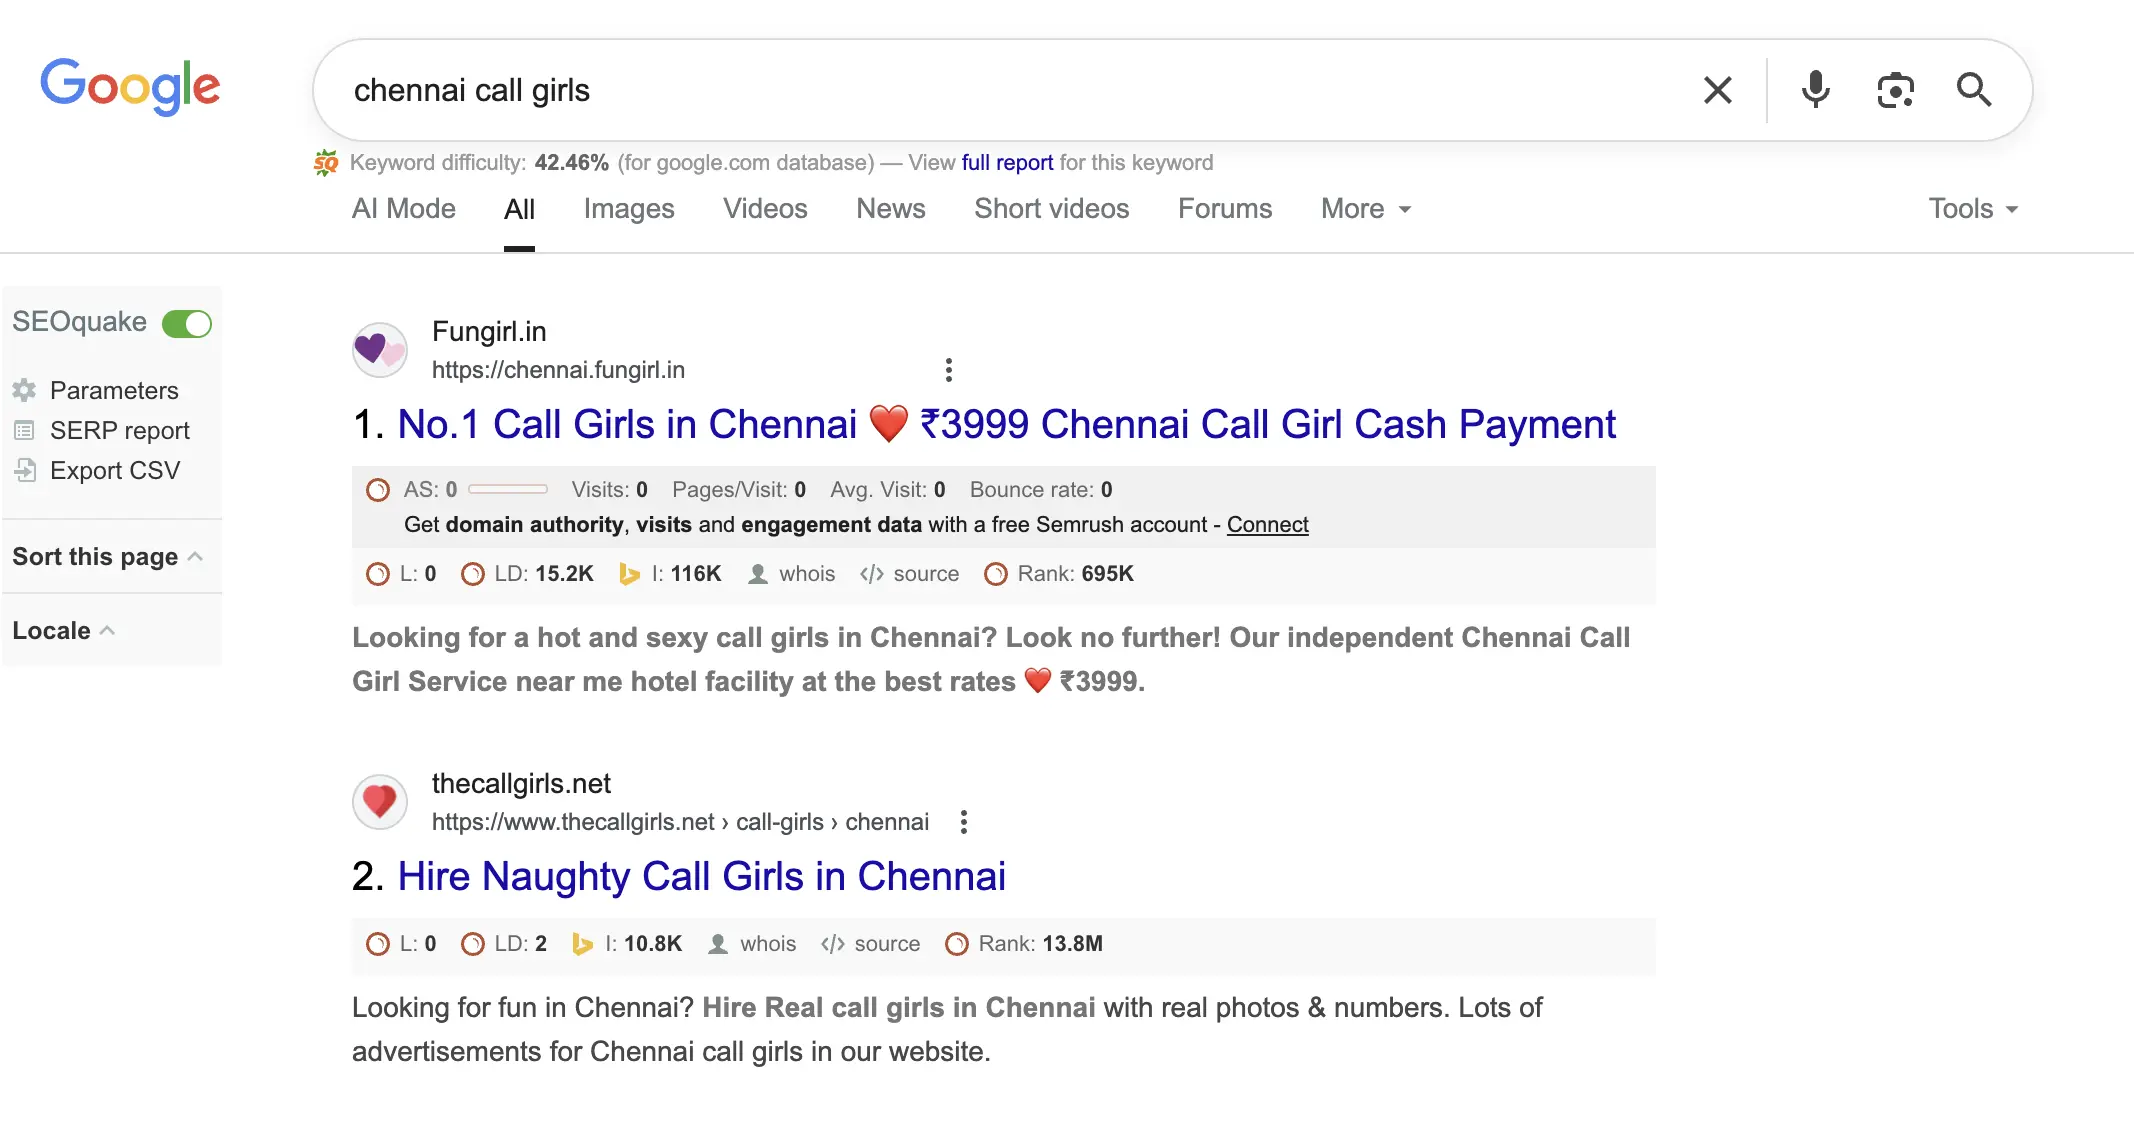The width and height of the screenshot is (2134, 1130).
Task: Click the Rank: 13.8M icon
Action: (x=957, y=944)
